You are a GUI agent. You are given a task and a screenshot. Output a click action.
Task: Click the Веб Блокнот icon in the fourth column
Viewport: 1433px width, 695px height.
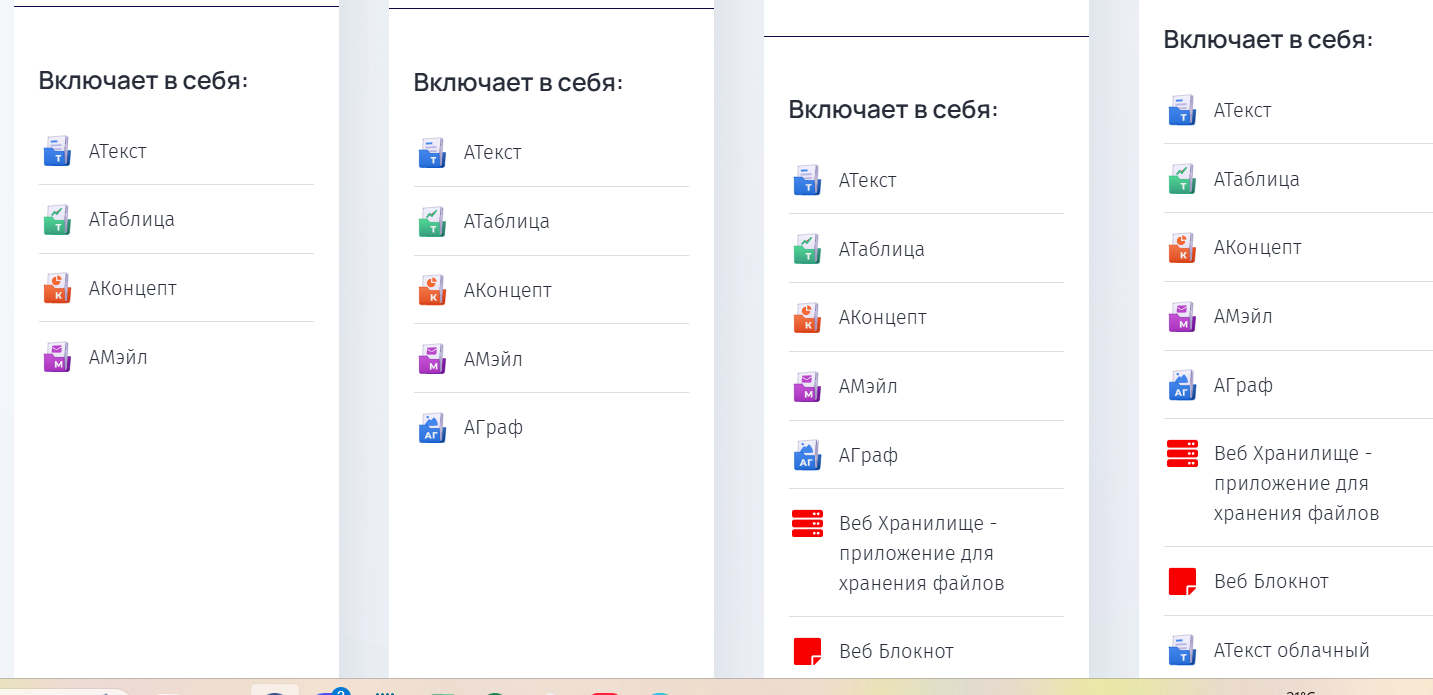[x=1182, y=581]
